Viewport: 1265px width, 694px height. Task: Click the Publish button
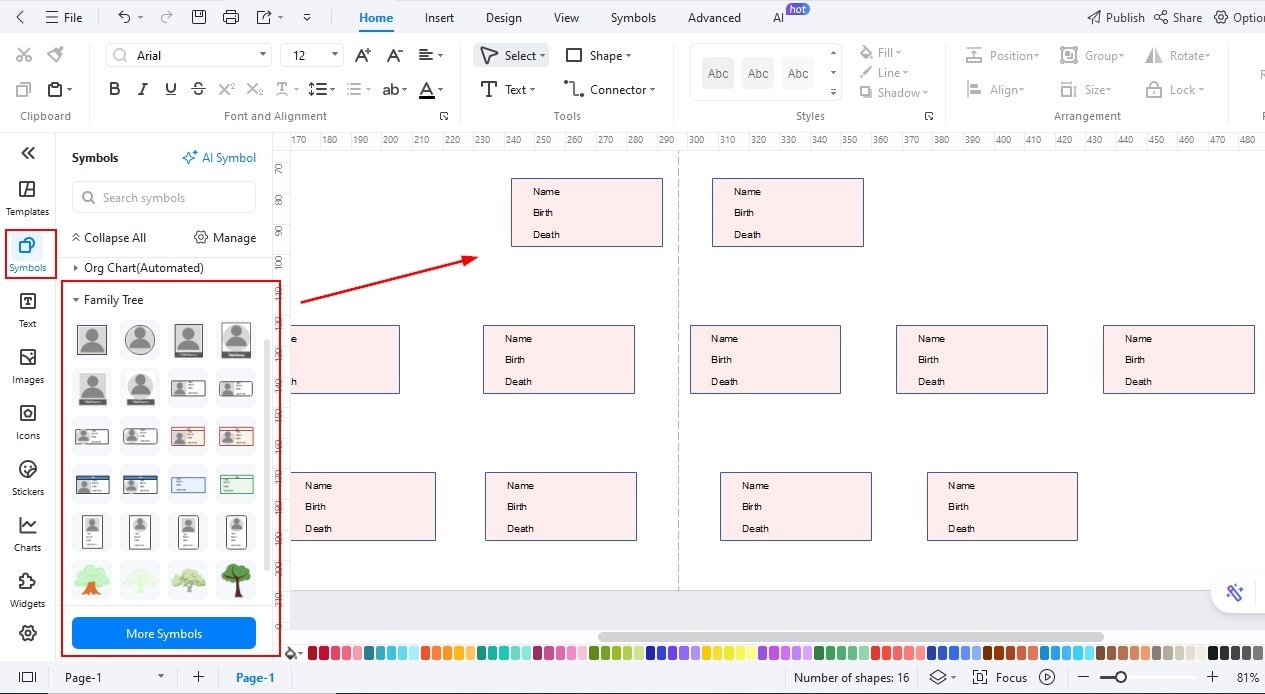(x=1115, y=17)
